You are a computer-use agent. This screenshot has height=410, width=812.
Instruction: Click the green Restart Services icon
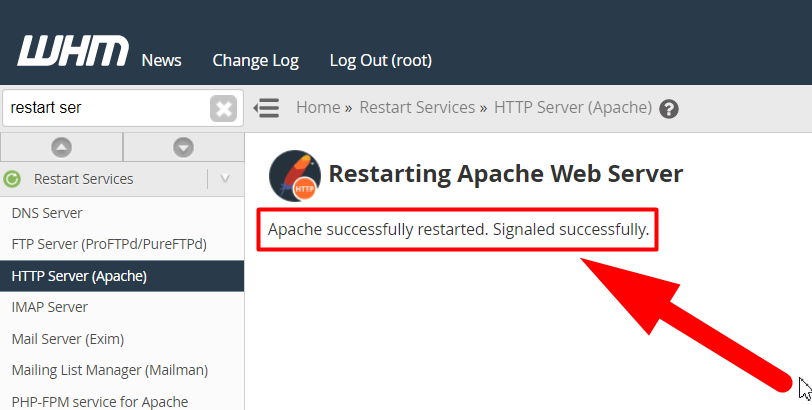(x=12, y=179)
